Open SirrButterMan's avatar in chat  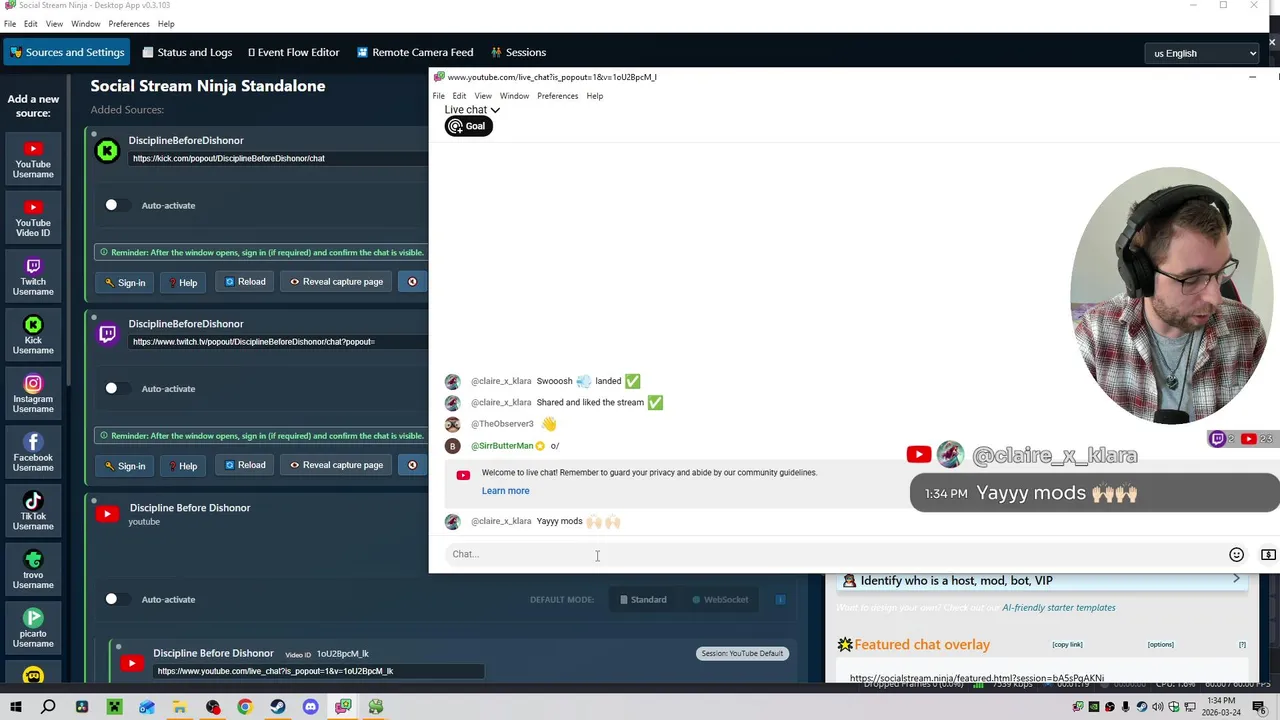(x=452, y=446)
